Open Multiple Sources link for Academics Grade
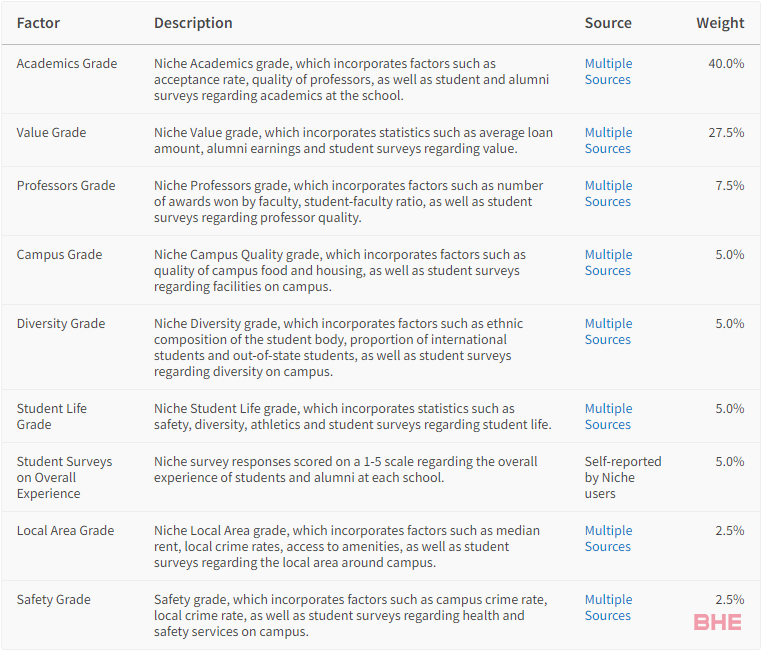 click(x=608, y=71)
